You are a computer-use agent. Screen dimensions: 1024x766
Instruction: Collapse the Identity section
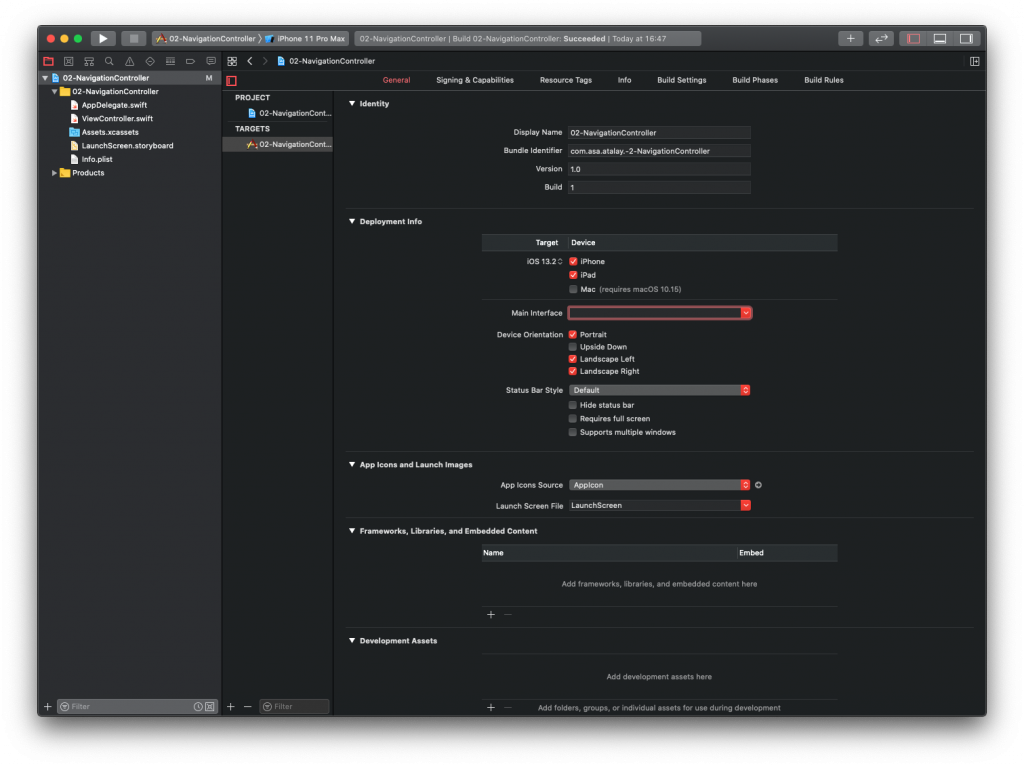pyautogui.click(x=352, y=103)
